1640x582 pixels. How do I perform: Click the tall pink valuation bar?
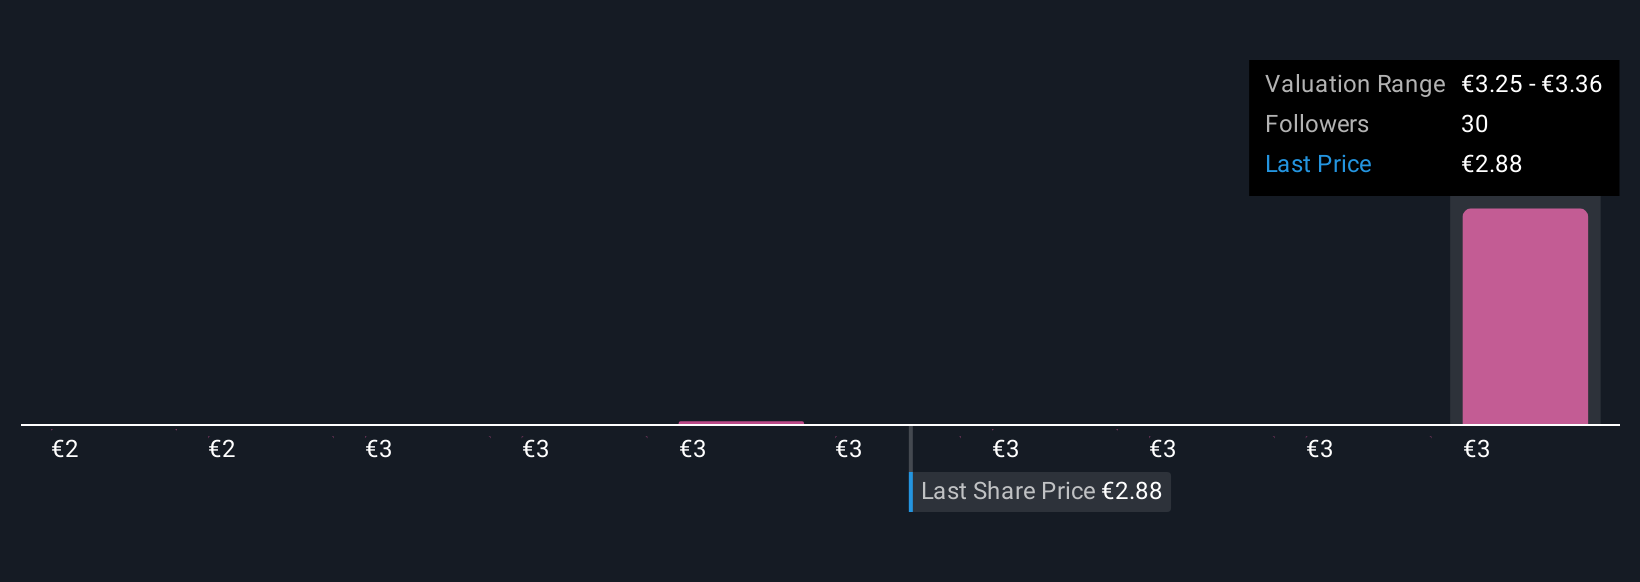click(1525, 316)
